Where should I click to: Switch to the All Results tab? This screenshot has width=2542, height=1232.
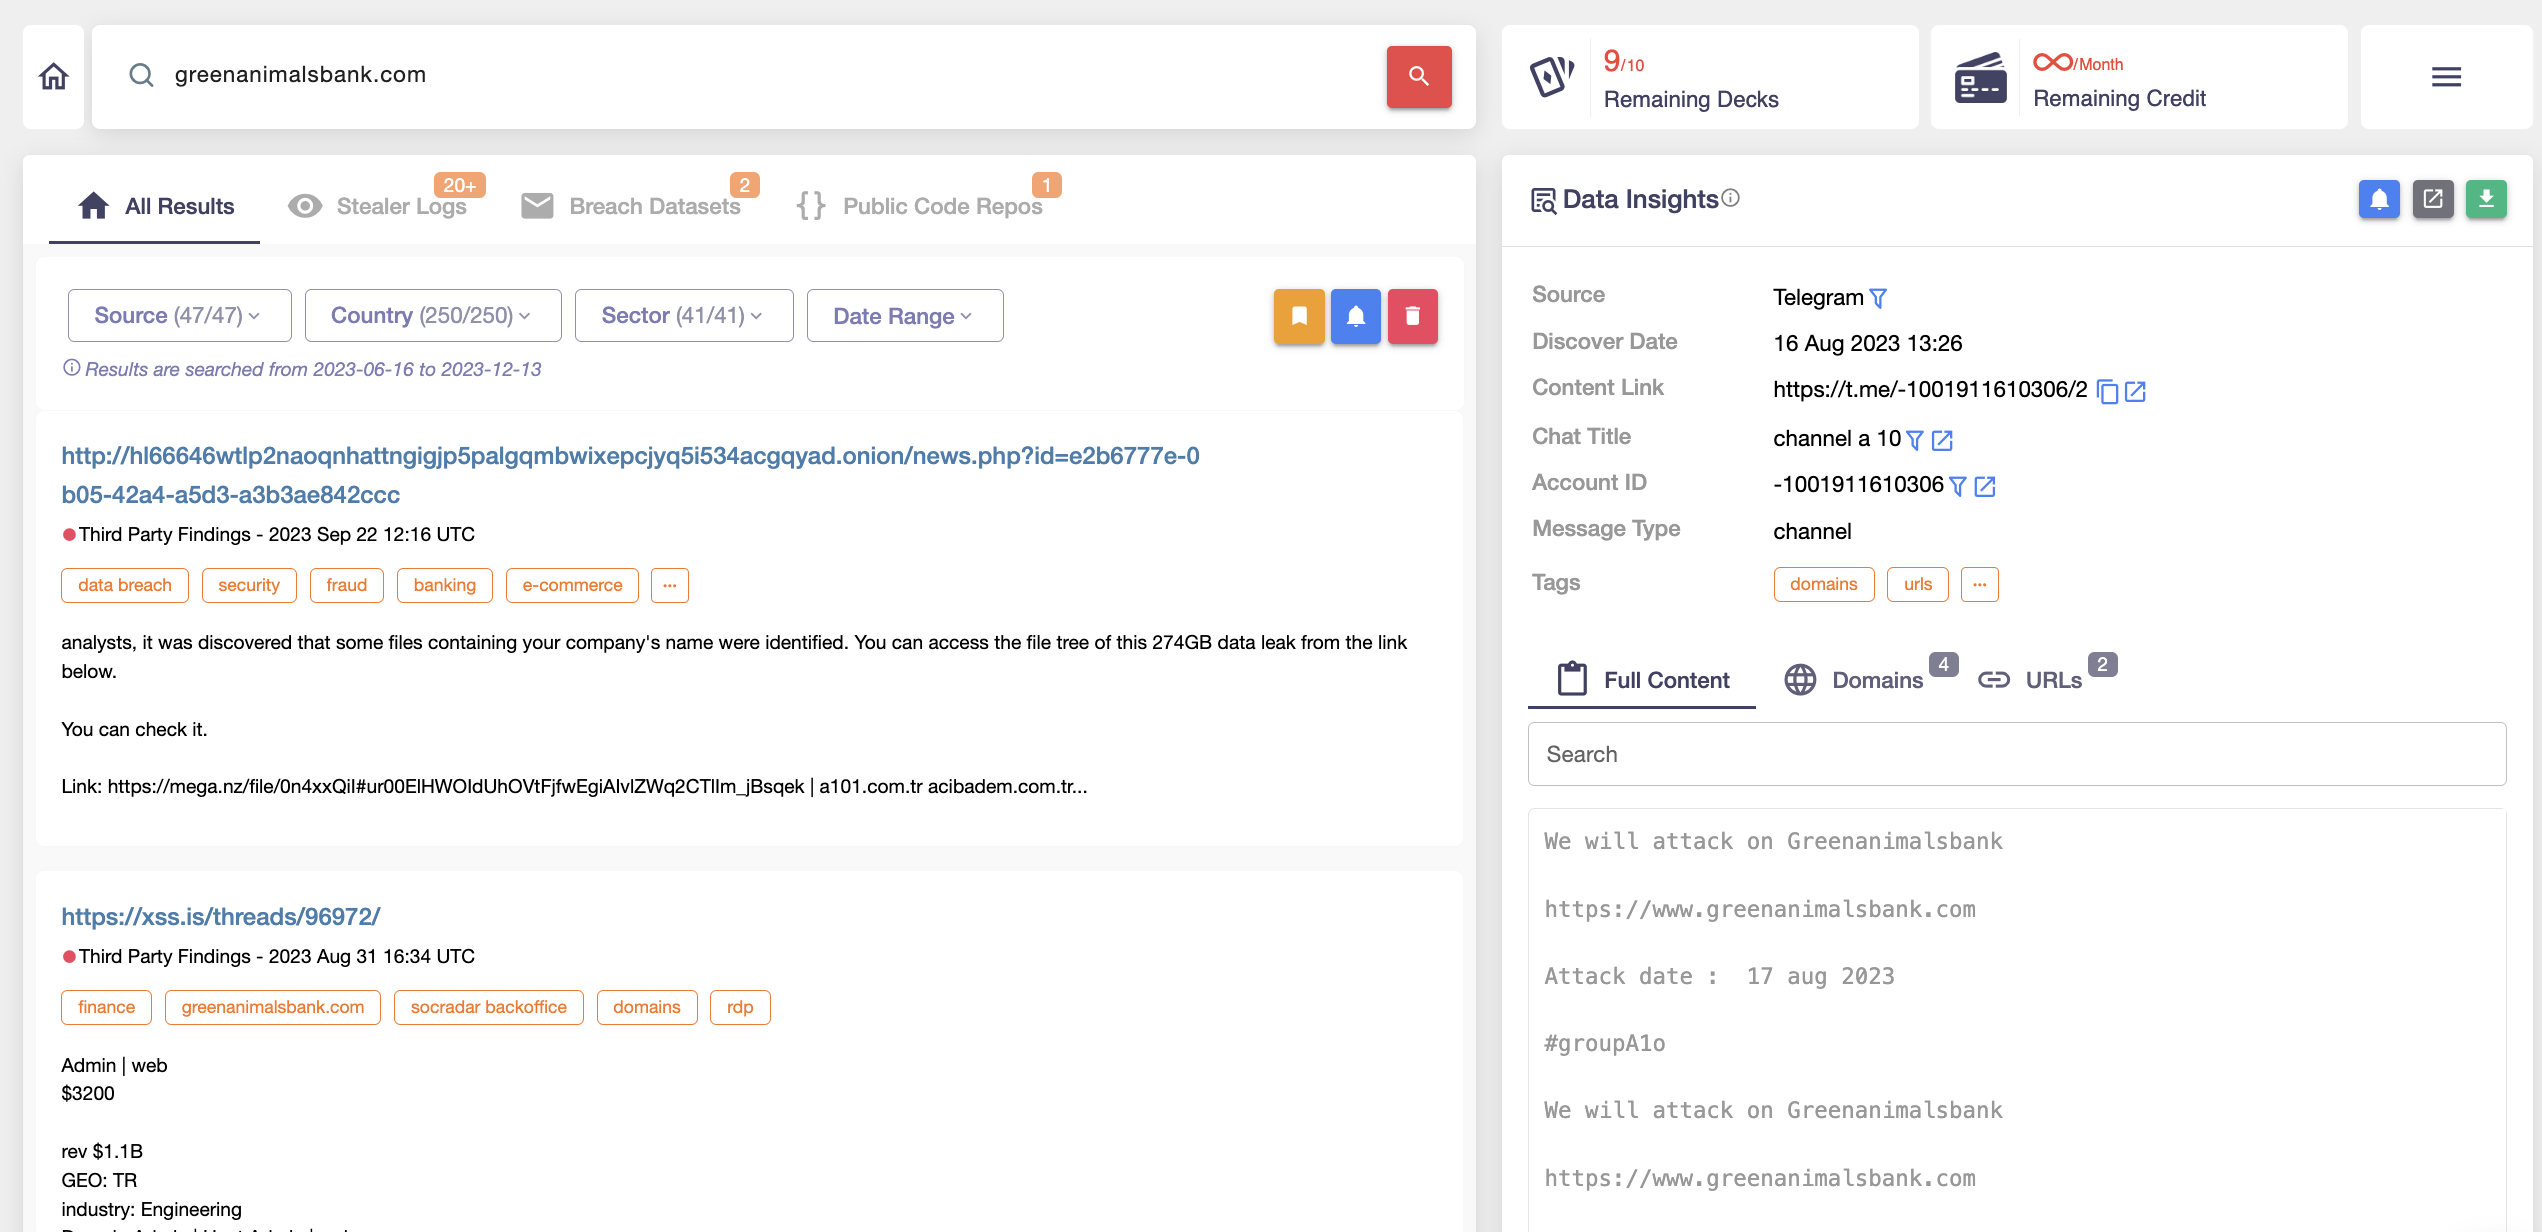(155, 206)
